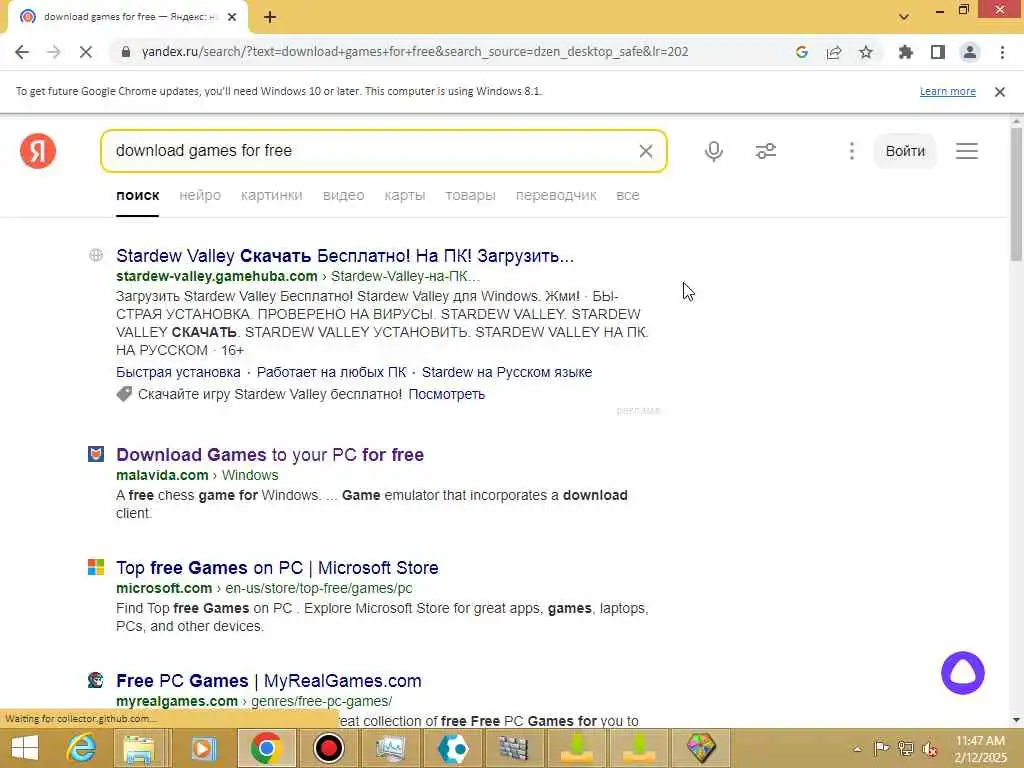
Task: Open 'Free PC Games | MyRealGames.com' result
Action: (x=268, y=680)
